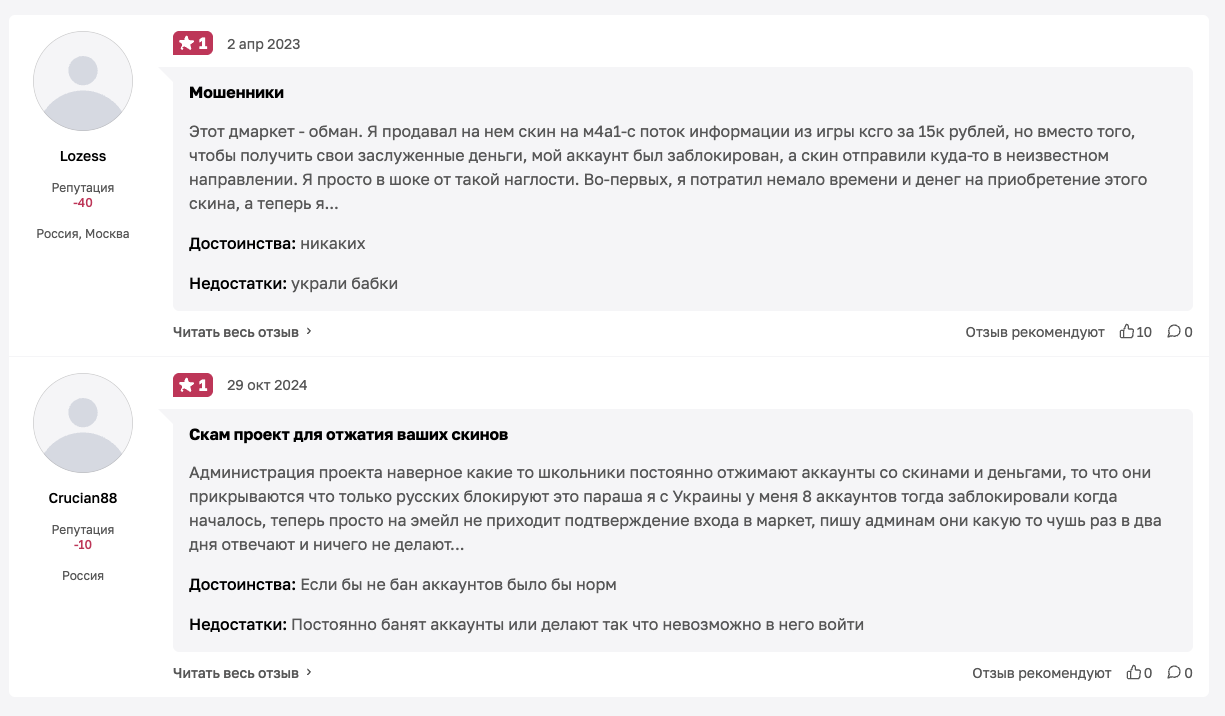Open Lozess user profile name
The image size is (1225, 716).
[83, 156]
